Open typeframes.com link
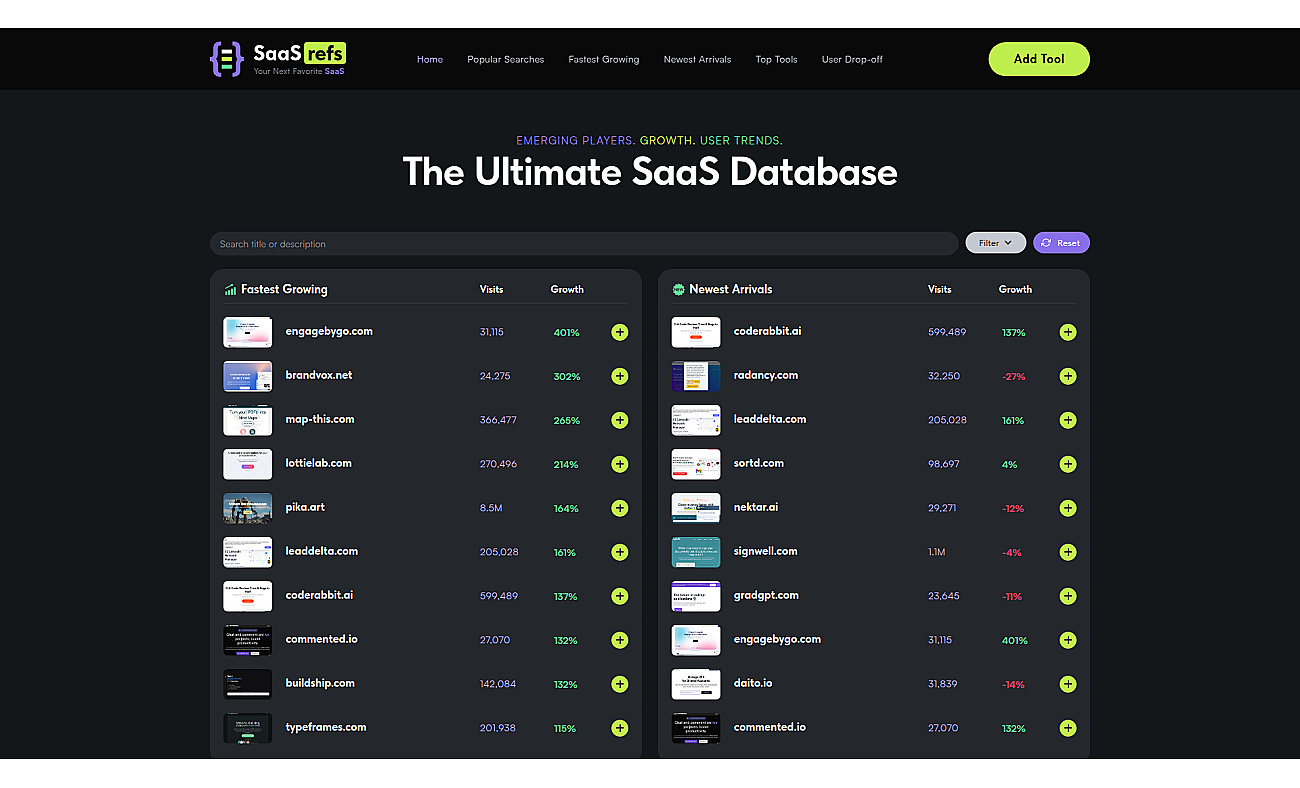 (x=326, y=727)
